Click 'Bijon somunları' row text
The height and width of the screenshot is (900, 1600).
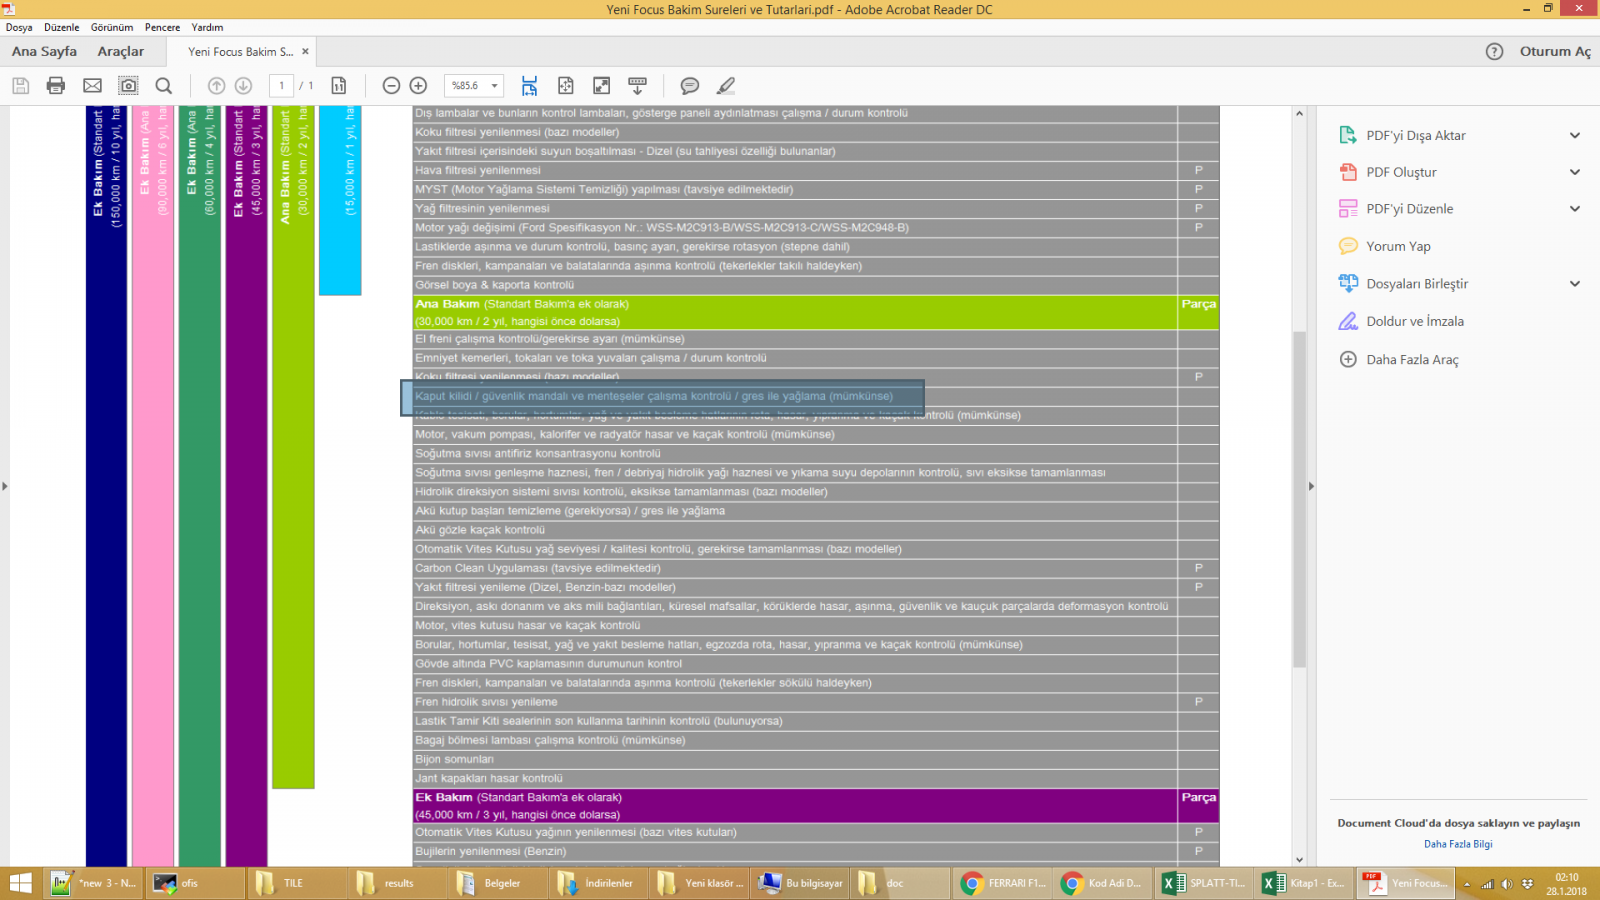pos(454,759)
